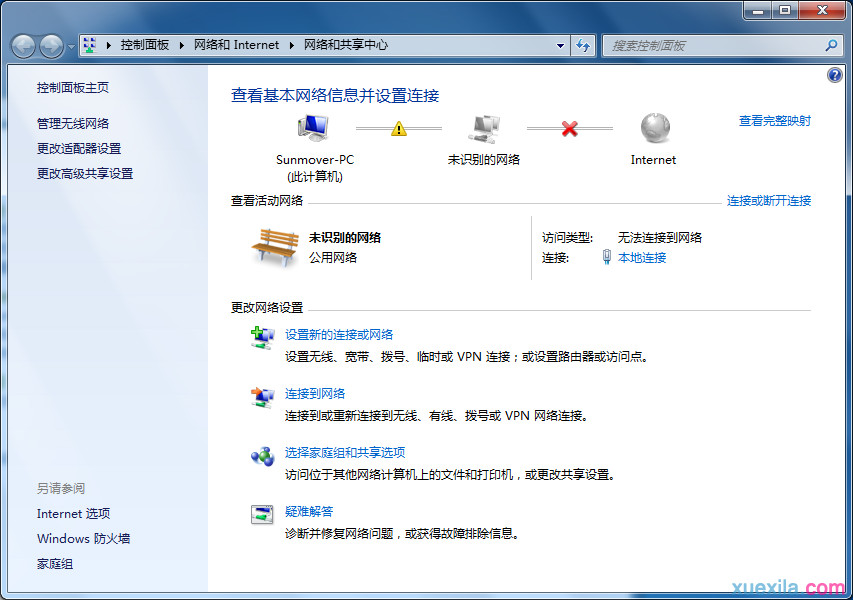Expand the breadcrumb chevron after 网络和 Internet
The height and width of the screenshot is (600, 853).
(x=290, y=45)
